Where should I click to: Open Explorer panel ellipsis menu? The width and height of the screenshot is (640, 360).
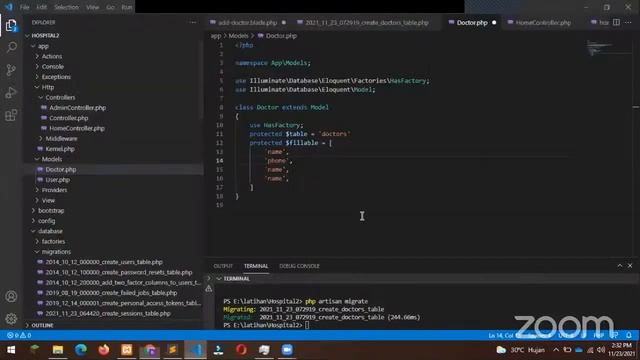(x=193, y=22)
